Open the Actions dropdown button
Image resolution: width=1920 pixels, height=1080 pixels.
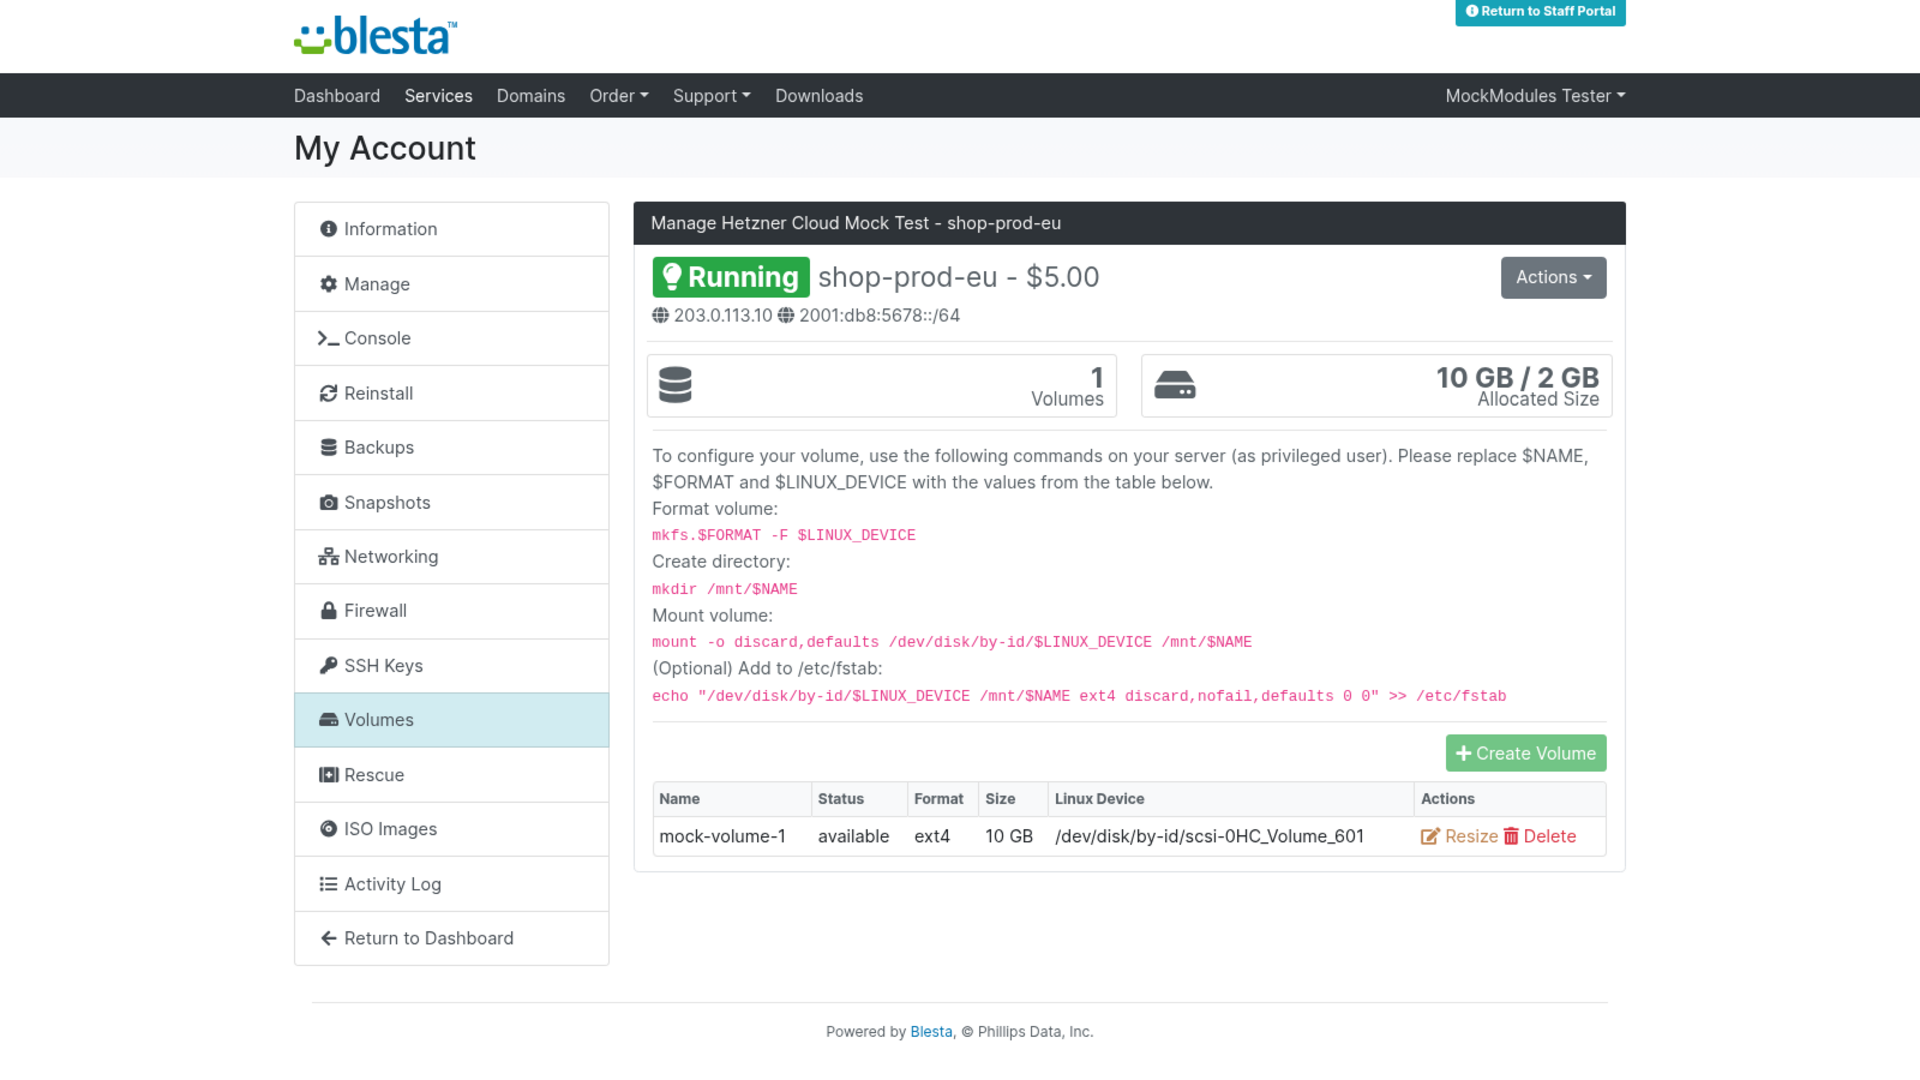click(1553, 278)
